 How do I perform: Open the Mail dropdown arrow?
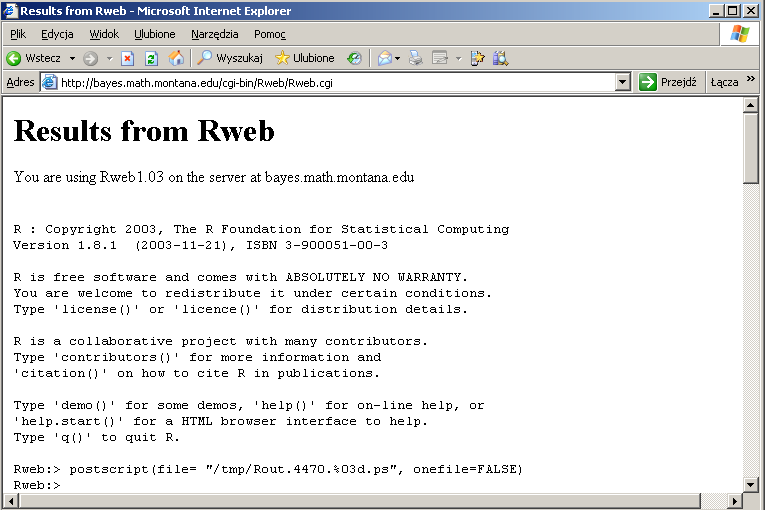398,59
